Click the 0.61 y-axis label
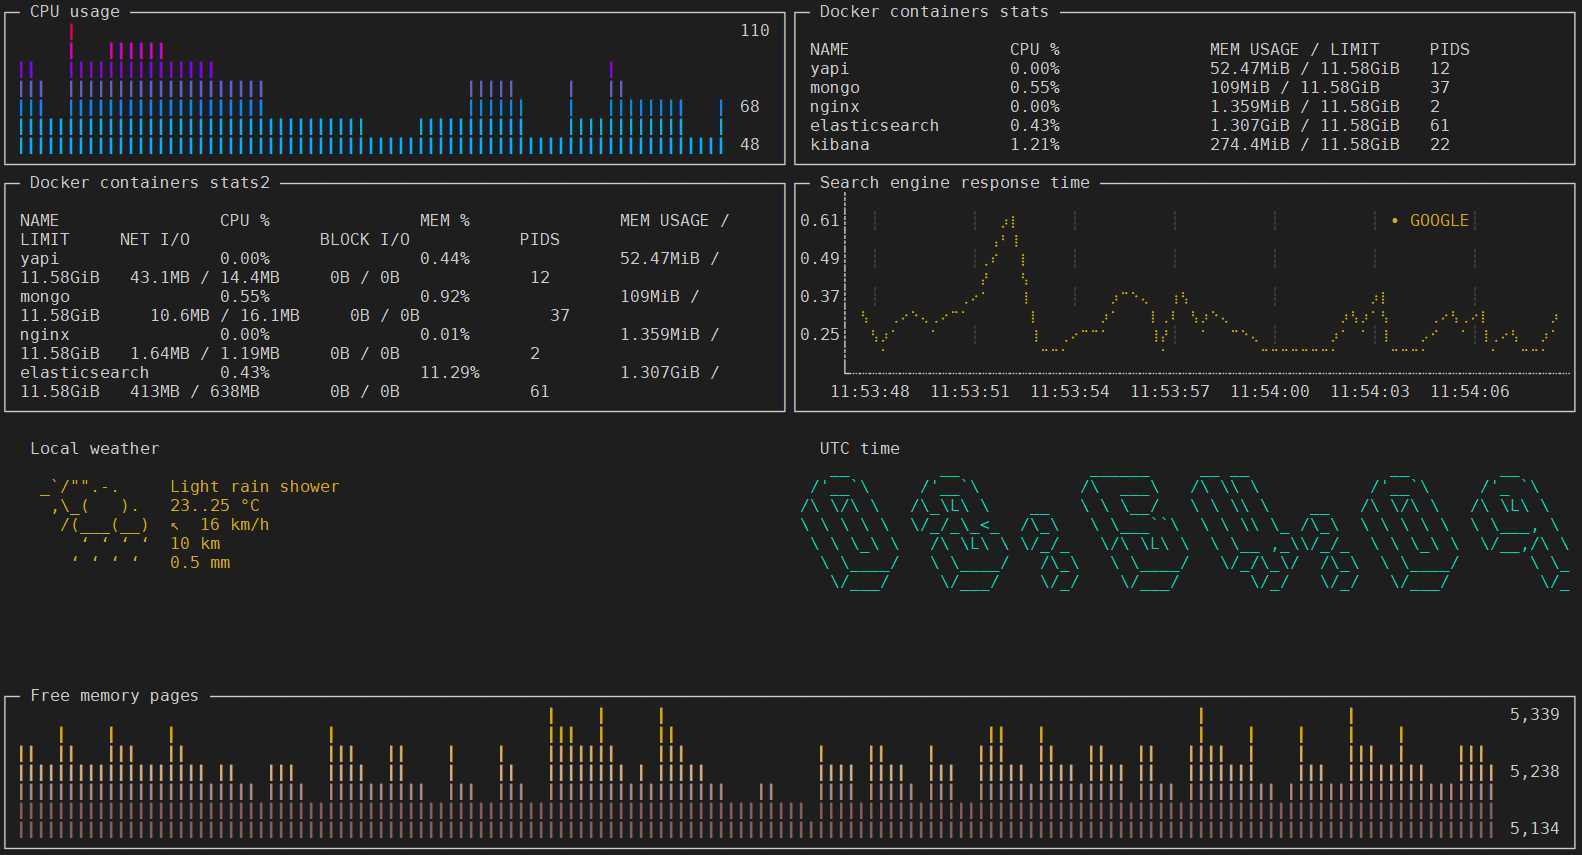Image resolution: width=1582 pixels, height=855 pixels. 820,220
